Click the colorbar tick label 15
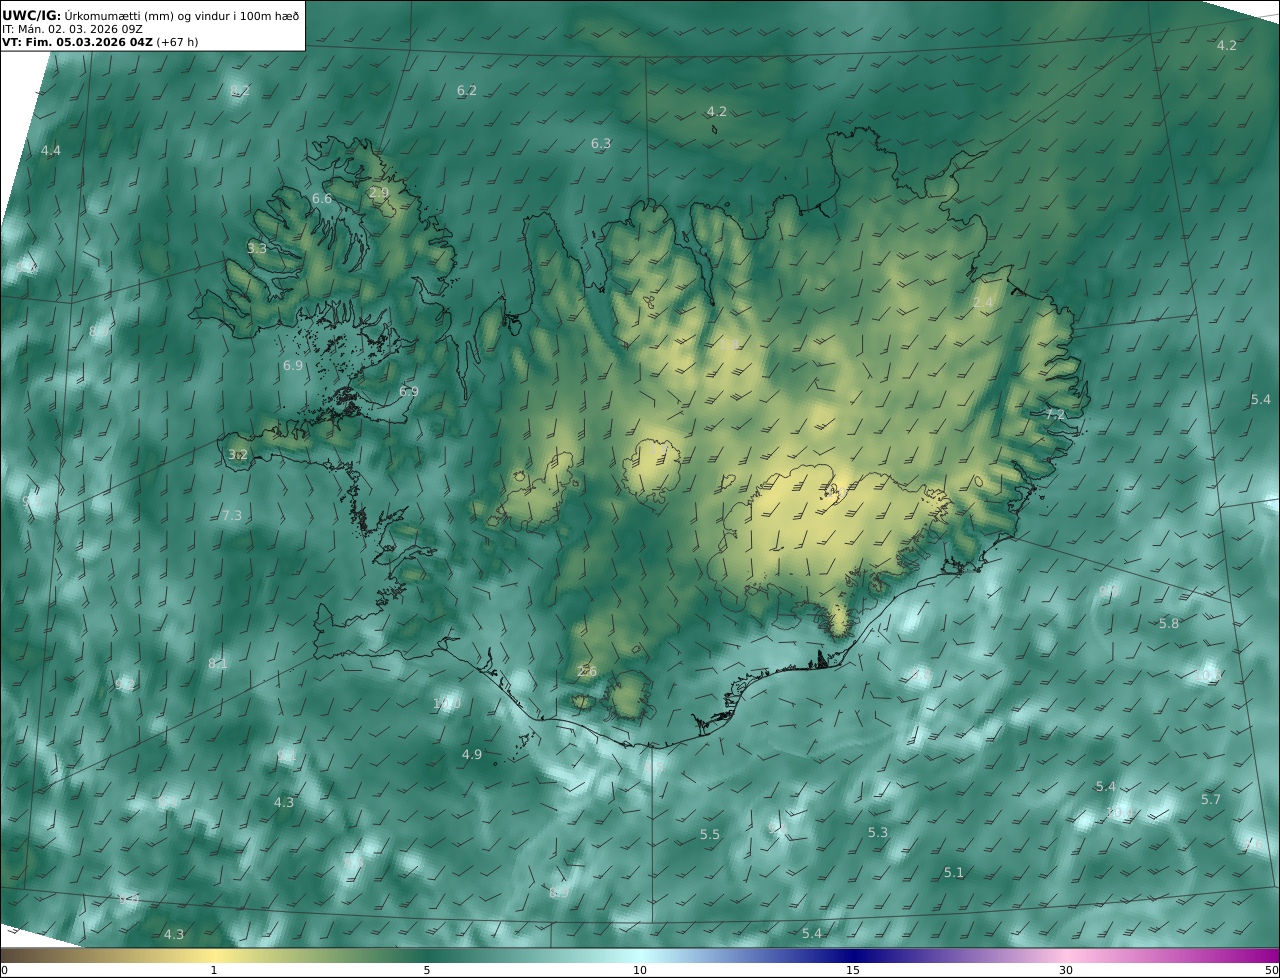The image size is (1280, 978). coord(853,970)
